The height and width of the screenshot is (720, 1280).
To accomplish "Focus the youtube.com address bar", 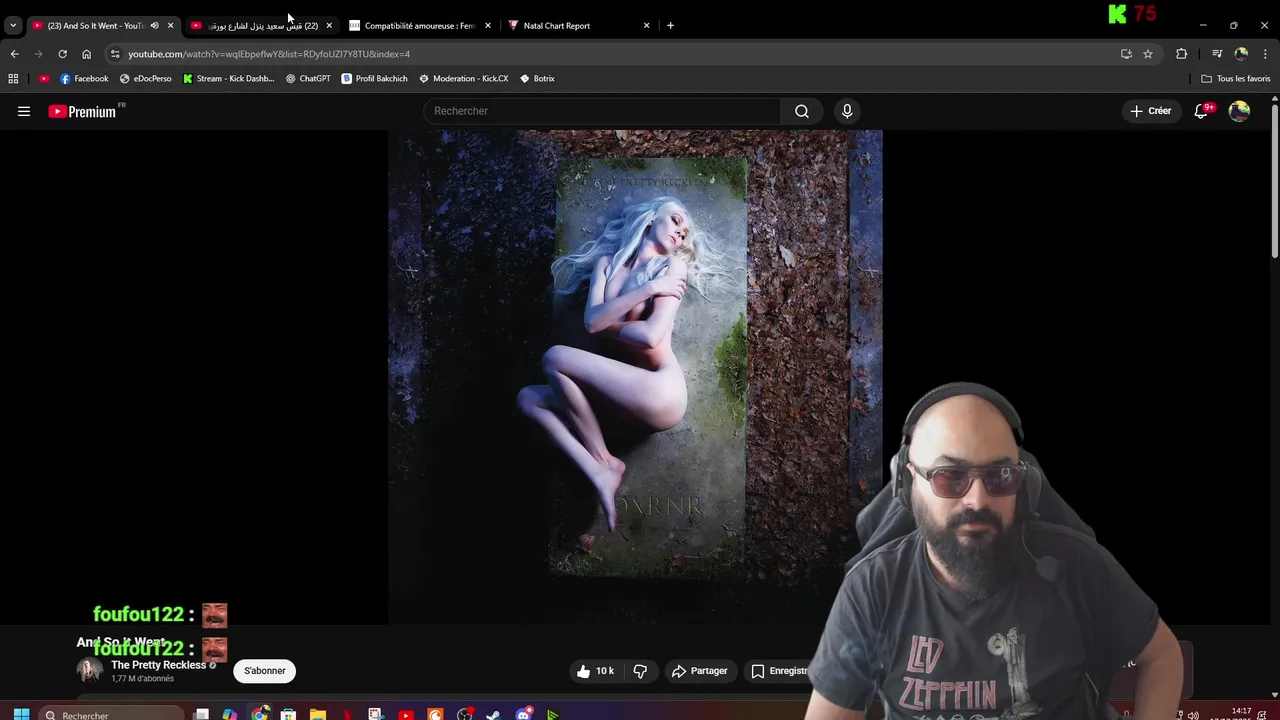I will point(610,54).
